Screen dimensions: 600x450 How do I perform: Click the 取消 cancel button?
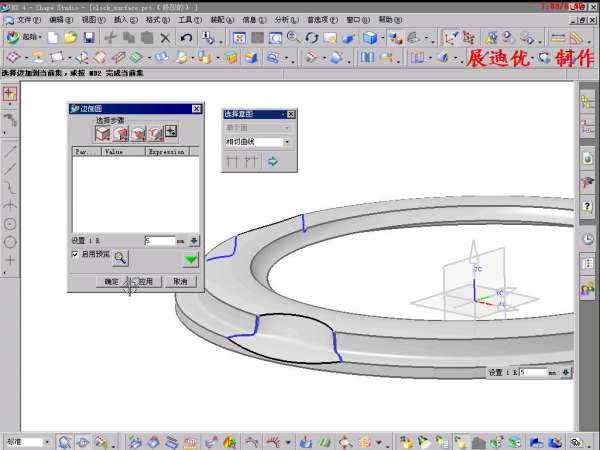[180, 282]
